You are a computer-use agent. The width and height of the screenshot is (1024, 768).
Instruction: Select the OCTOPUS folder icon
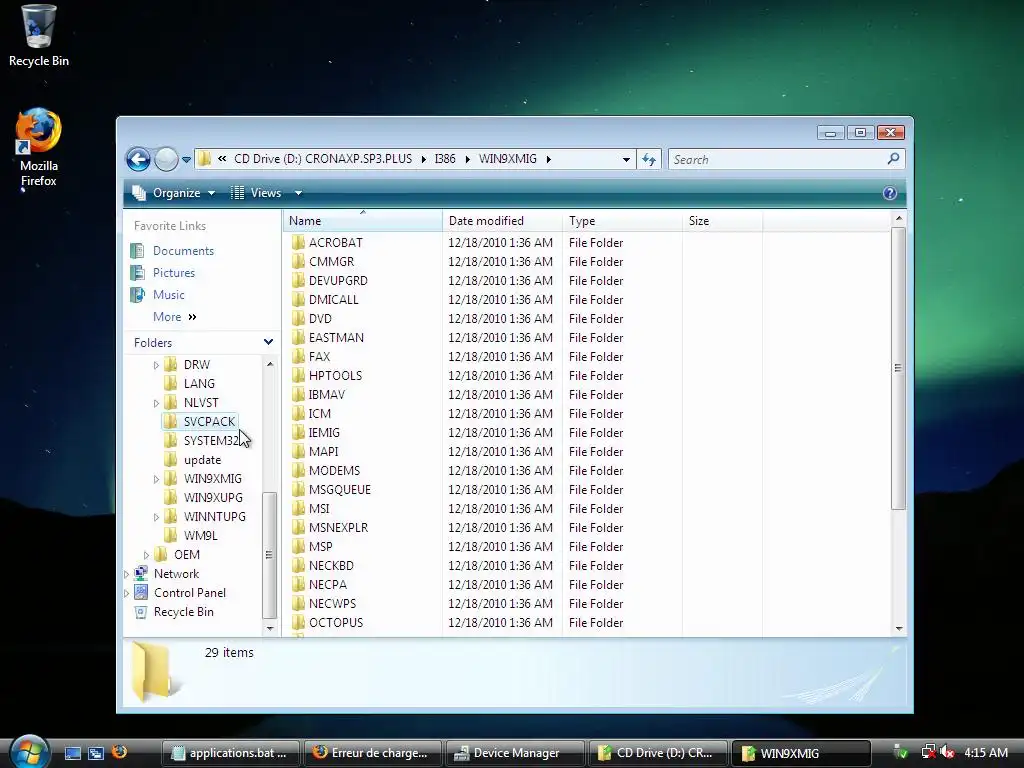(298, 622)
